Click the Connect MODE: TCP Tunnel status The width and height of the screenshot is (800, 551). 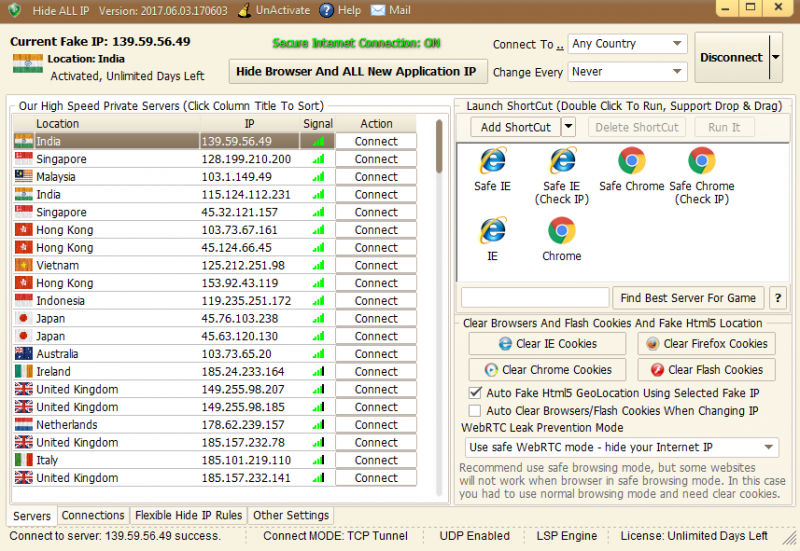pos(335,536)
